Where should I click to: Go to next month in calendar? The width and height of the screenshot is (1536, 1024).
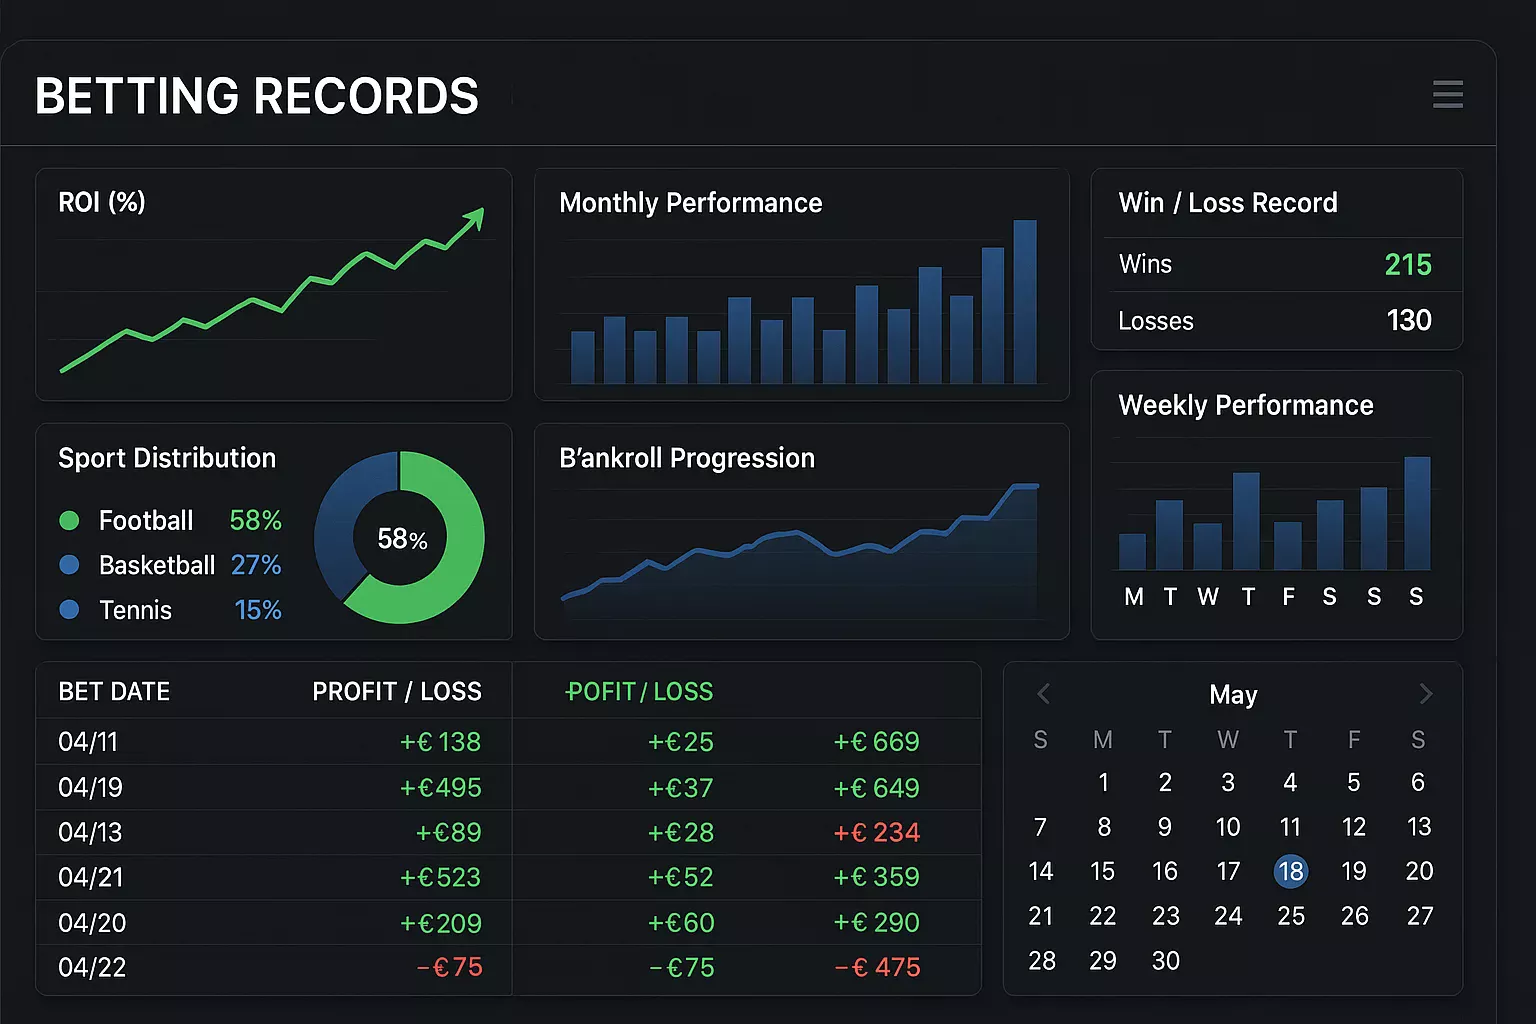(x=1426, y=693)
